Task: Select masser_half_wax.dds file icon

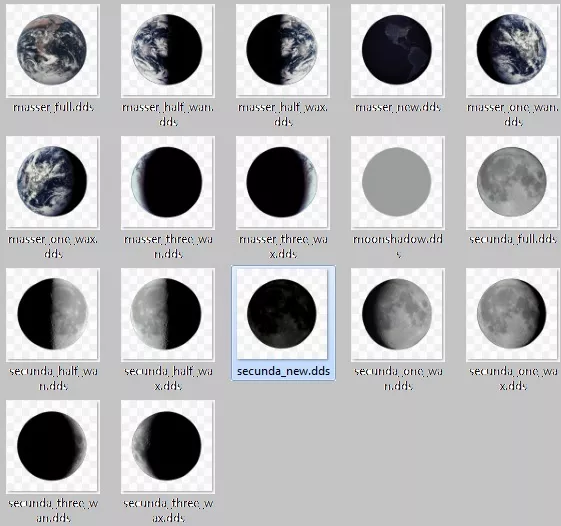Action: pyautogui.click(x=283, y=50)
